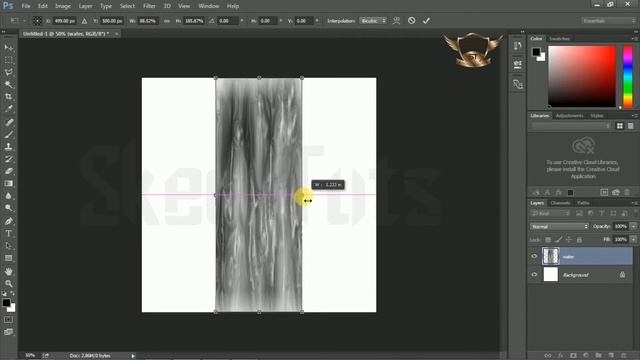This screenshot has width=640, height=360.
Task: Open the layer filter Kind dropdown
Action: tap(551, 213)
